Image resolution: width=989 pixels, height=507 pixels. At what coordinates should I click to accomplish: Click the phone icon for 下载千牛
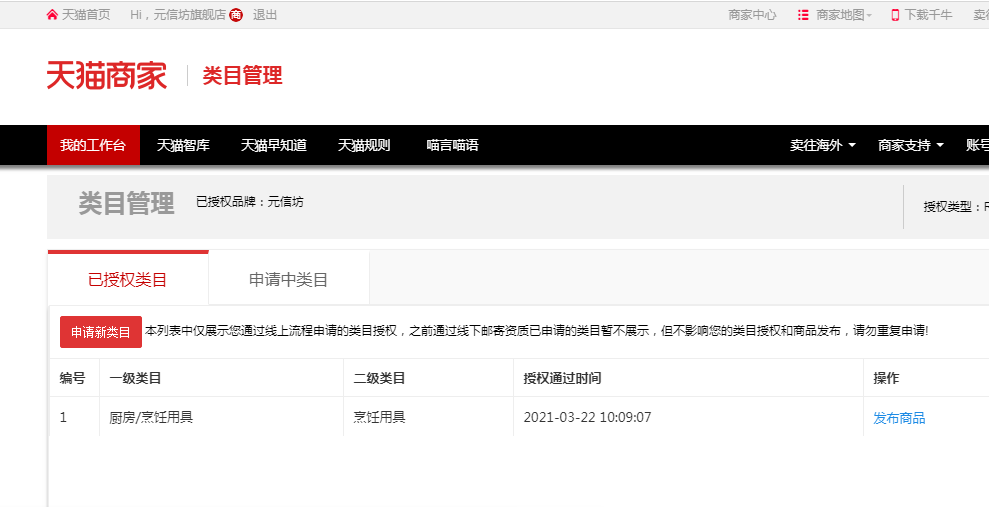click(895, 15)
